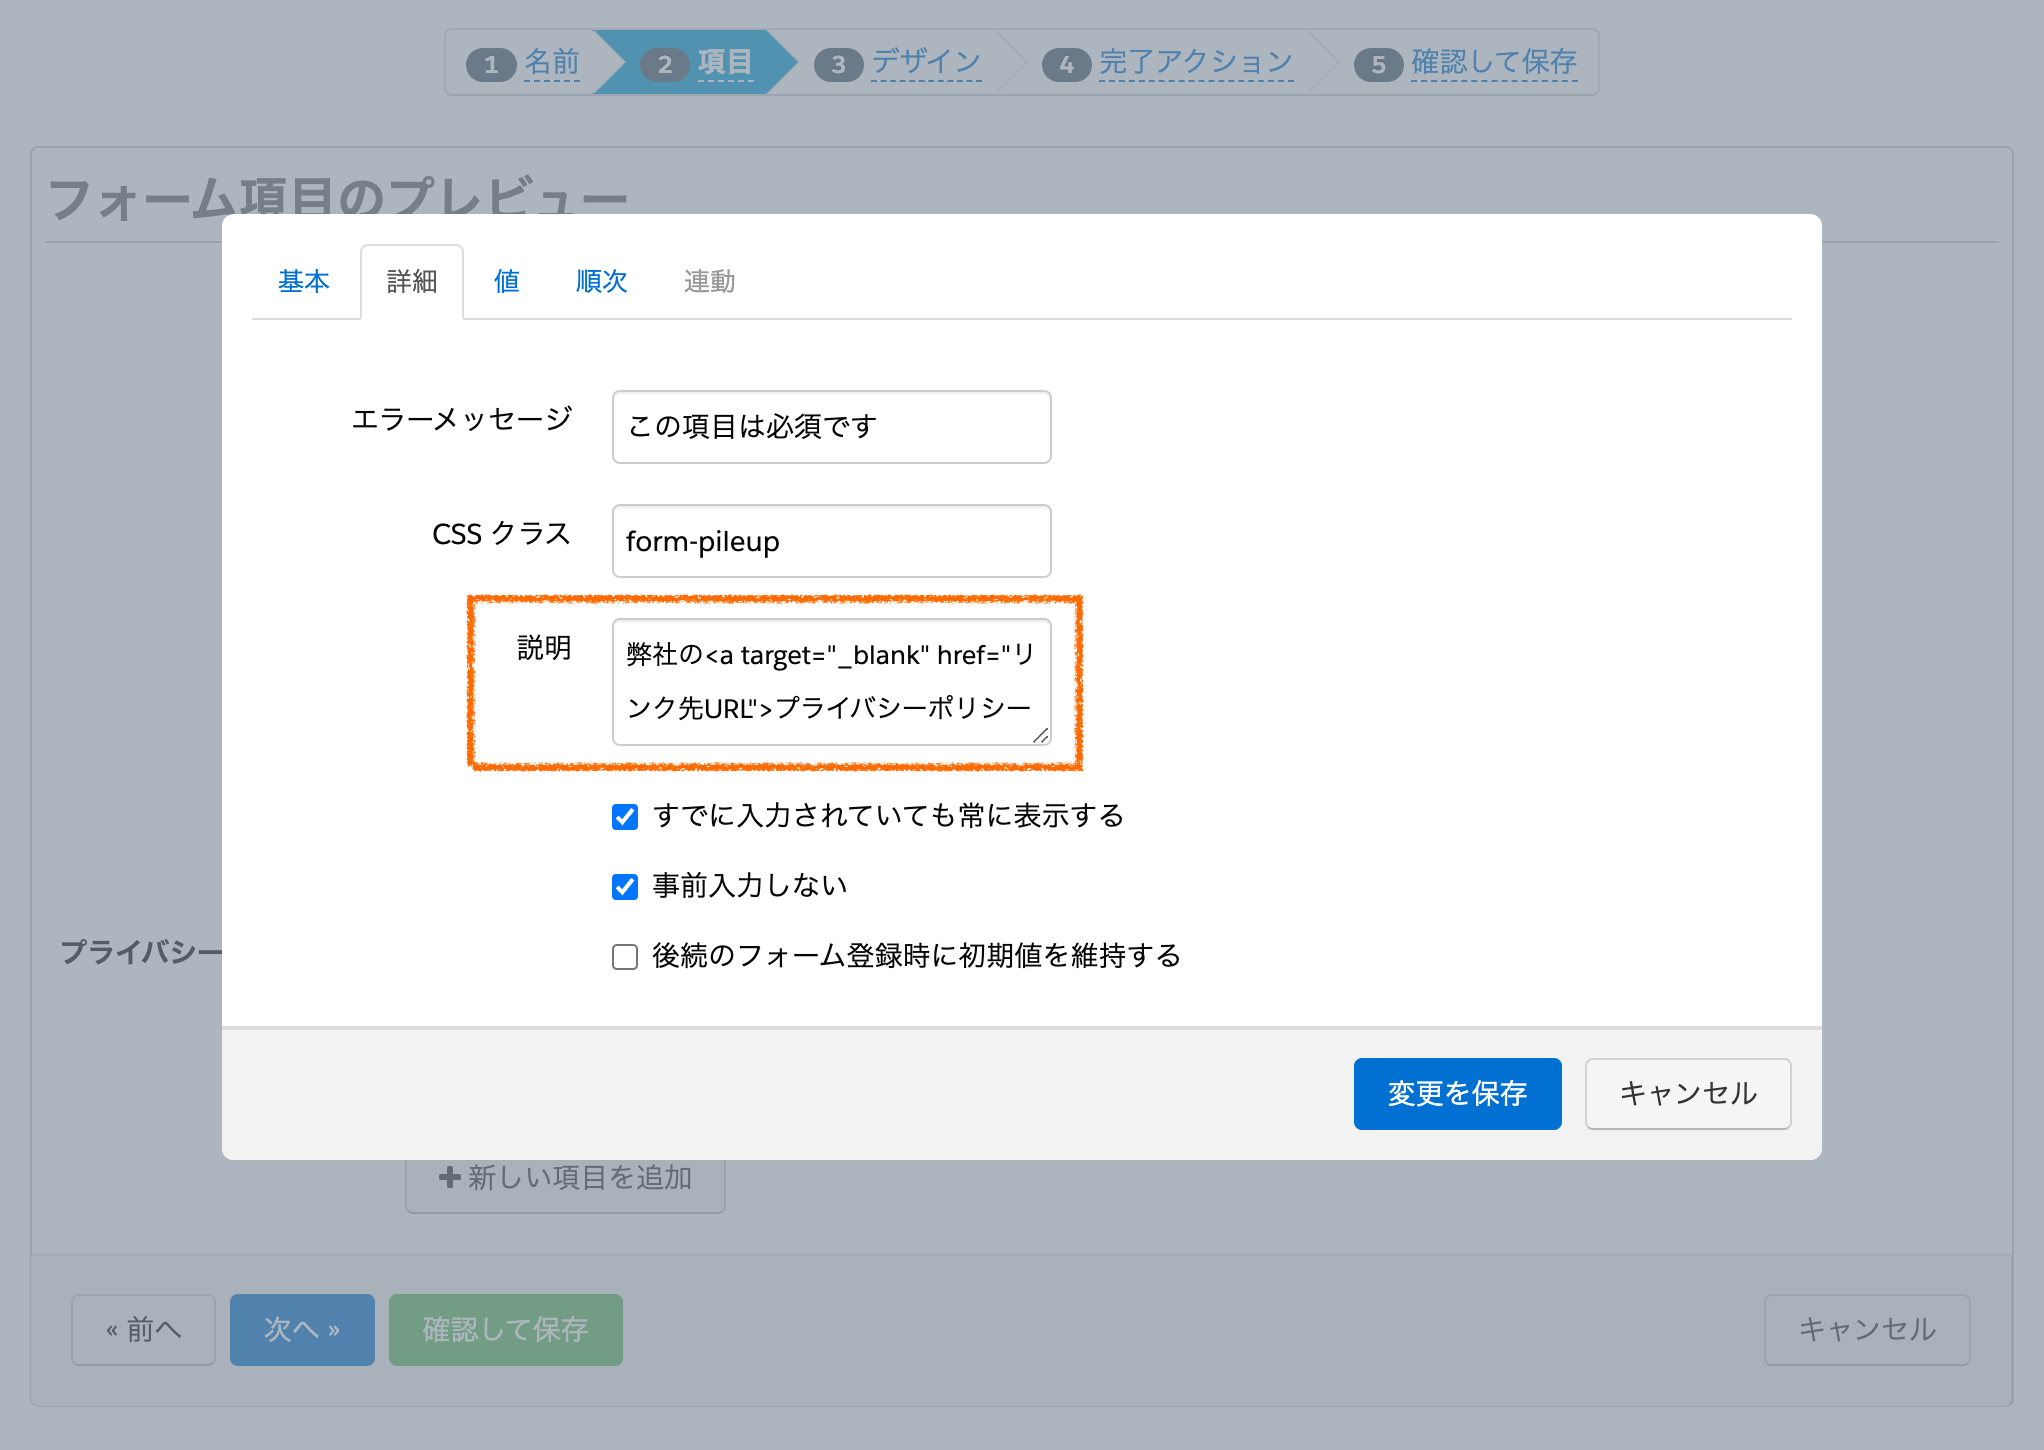Click the 次へ » button
Image resolution: width=2044 pixels, height=1450 pixels.
[x=302, y=1330]
